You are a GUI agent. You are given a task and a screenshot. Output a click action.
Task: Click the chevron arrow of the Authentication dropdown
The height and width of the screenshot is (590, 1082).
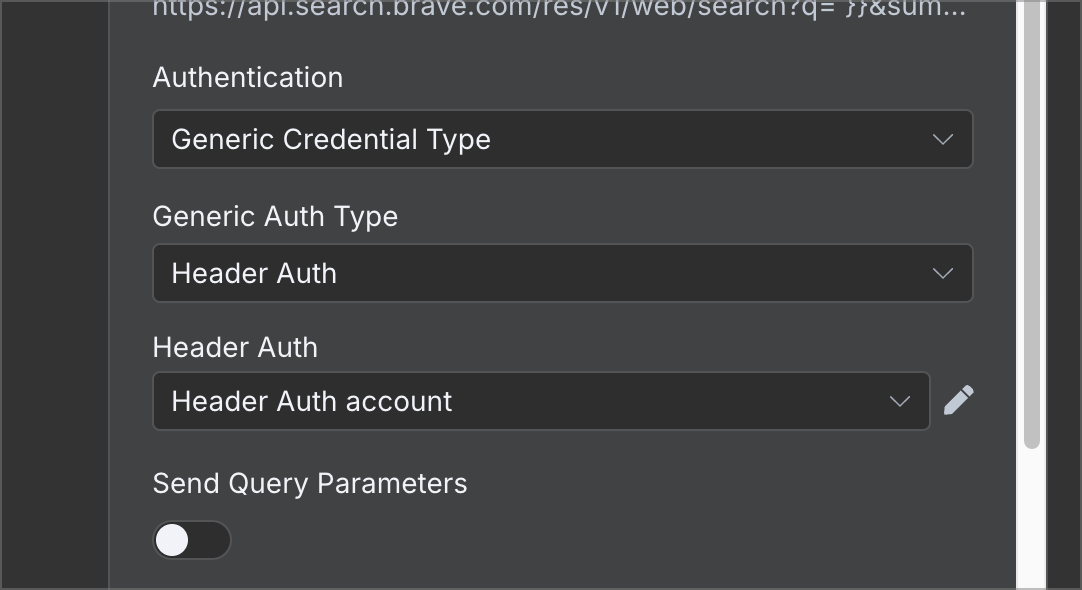pos(943,139)
